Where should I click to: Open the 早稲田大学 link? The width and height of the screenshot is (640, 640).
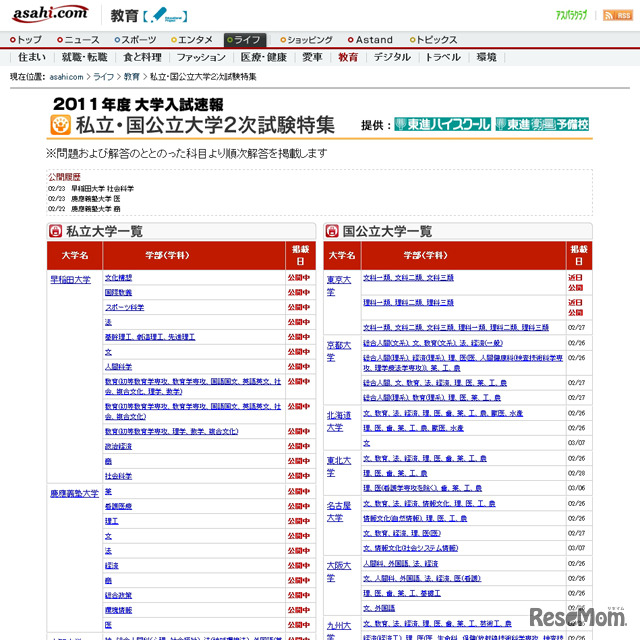pyautogui.click(x=70, y=280)
